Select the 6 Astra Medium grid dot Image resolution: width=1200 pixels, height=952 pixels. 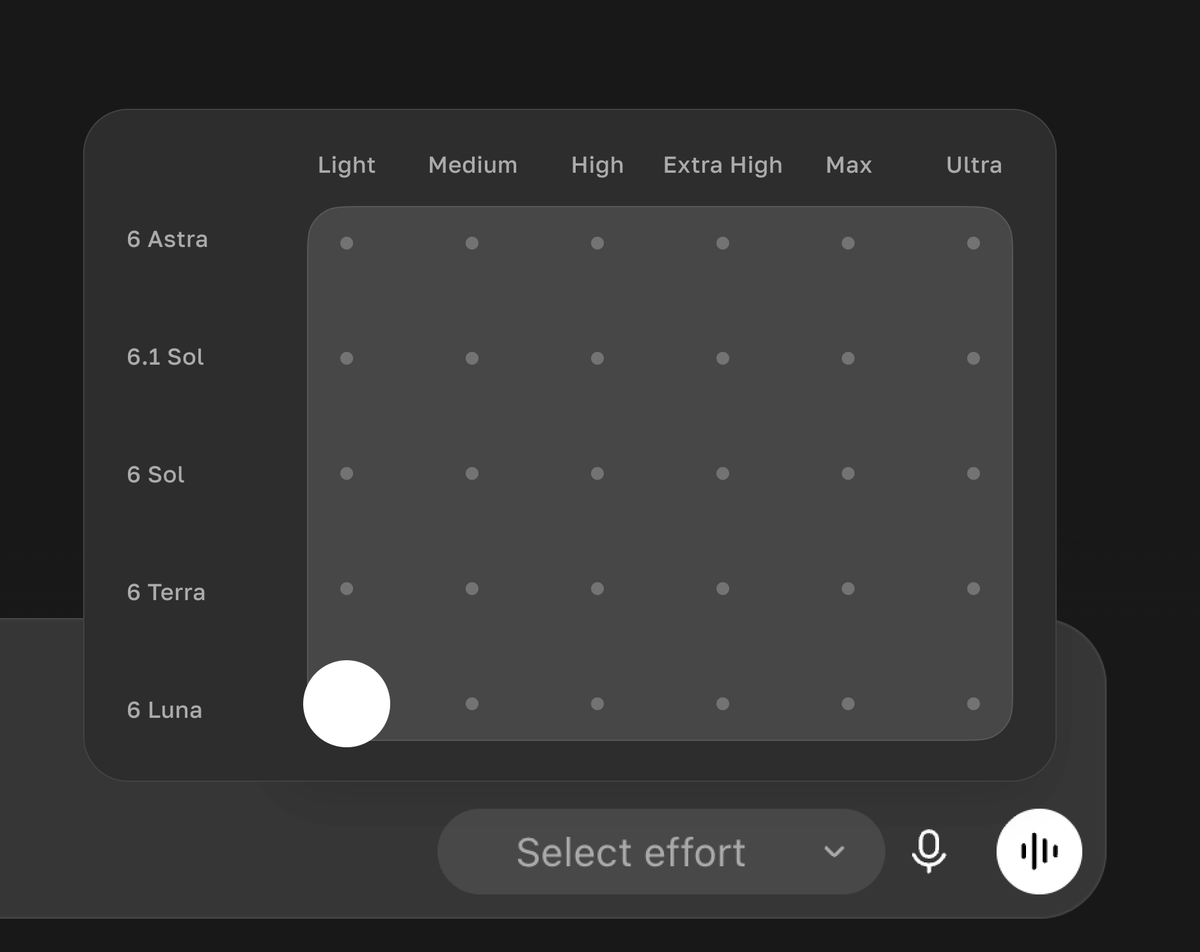(472, 243)
